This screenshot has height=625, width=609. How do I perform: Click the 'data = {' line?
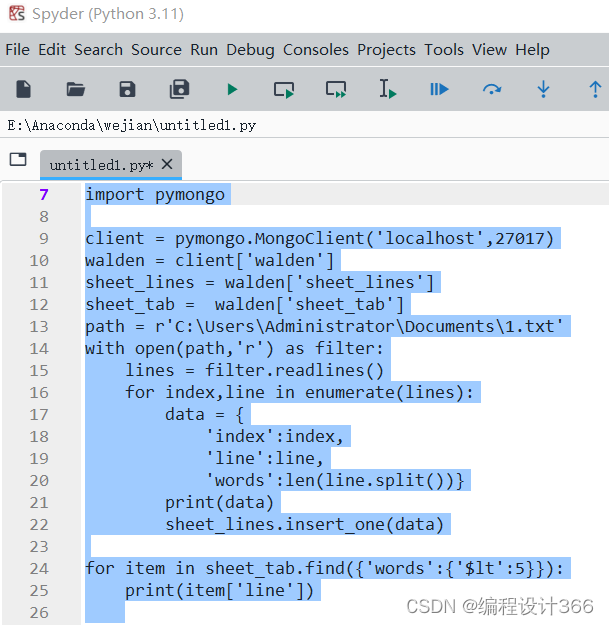click(204, 415)
